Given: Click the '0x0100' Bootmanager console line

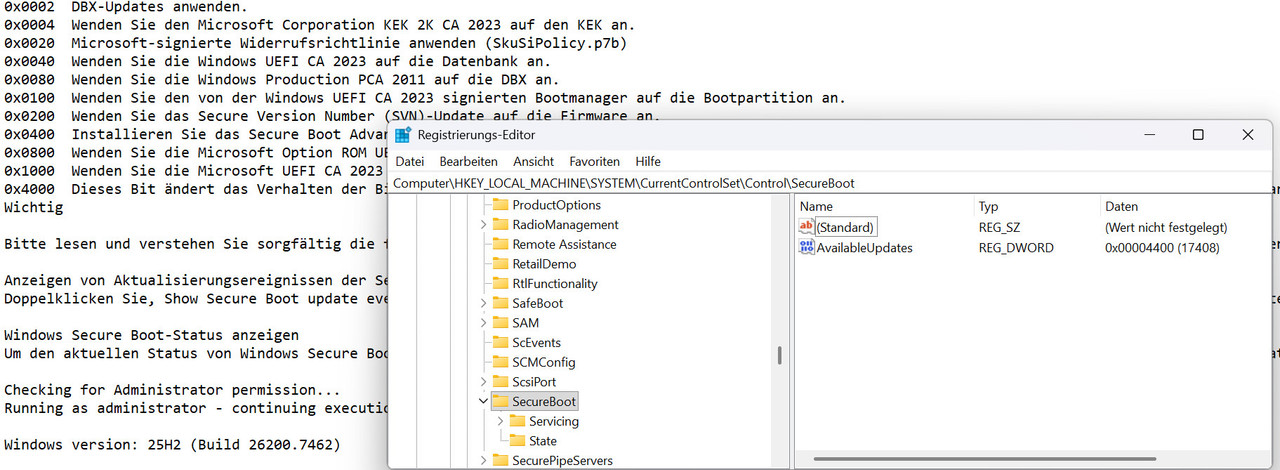Looking at the screenshot, I should tap(425, 97).
